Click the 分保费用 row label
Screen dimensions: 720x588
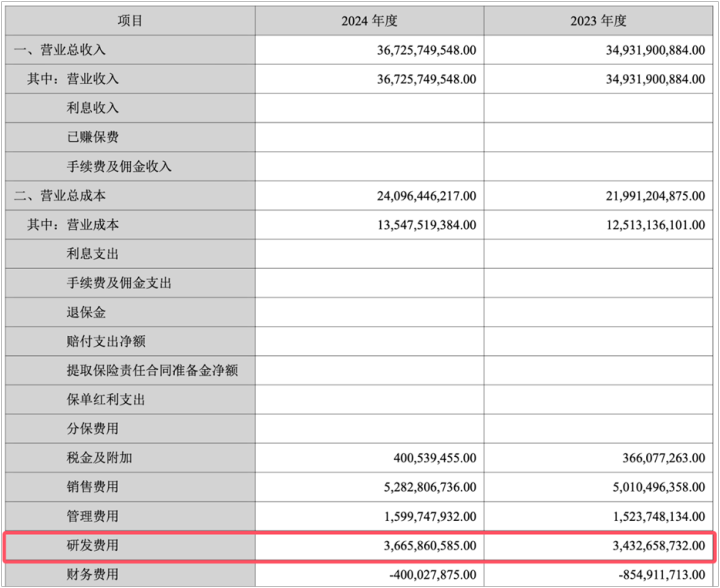coord(93,429)
